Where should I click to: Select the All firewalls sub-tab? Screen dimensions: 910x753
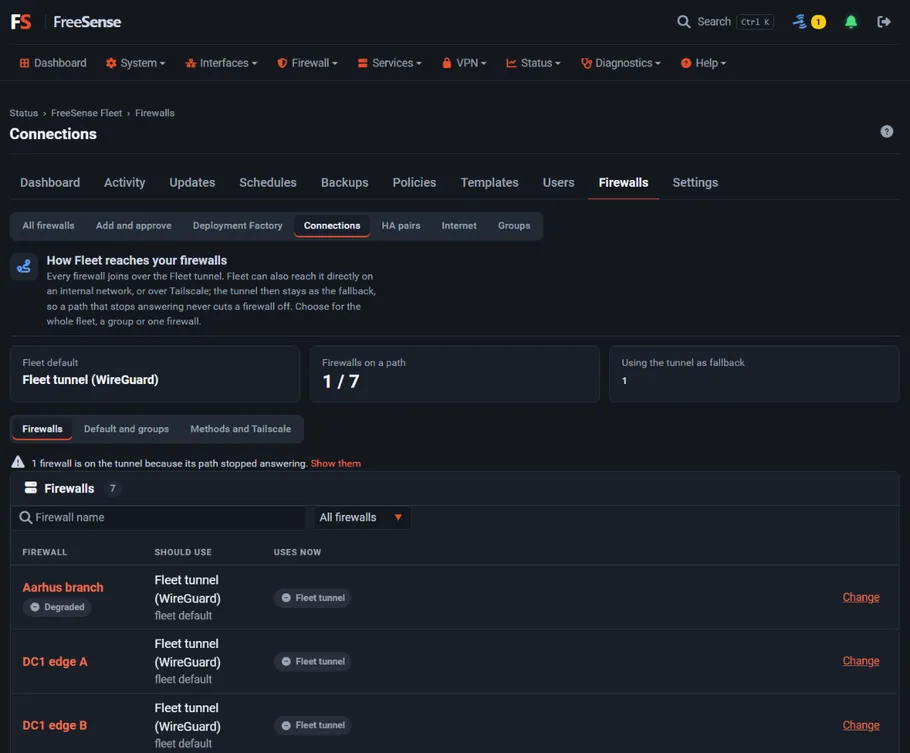pyautogui.click(x=48, y=225)
